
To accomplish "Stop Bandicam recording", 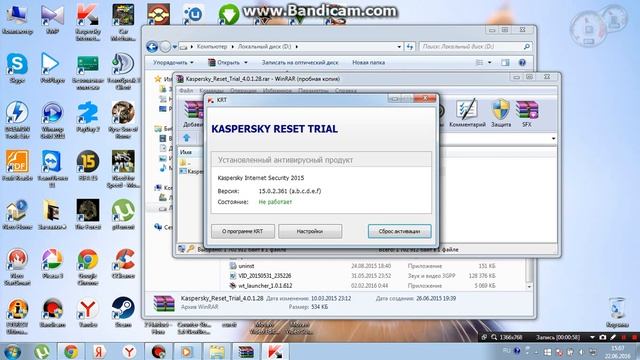I will pyautogui.click(x=634, y=337).
